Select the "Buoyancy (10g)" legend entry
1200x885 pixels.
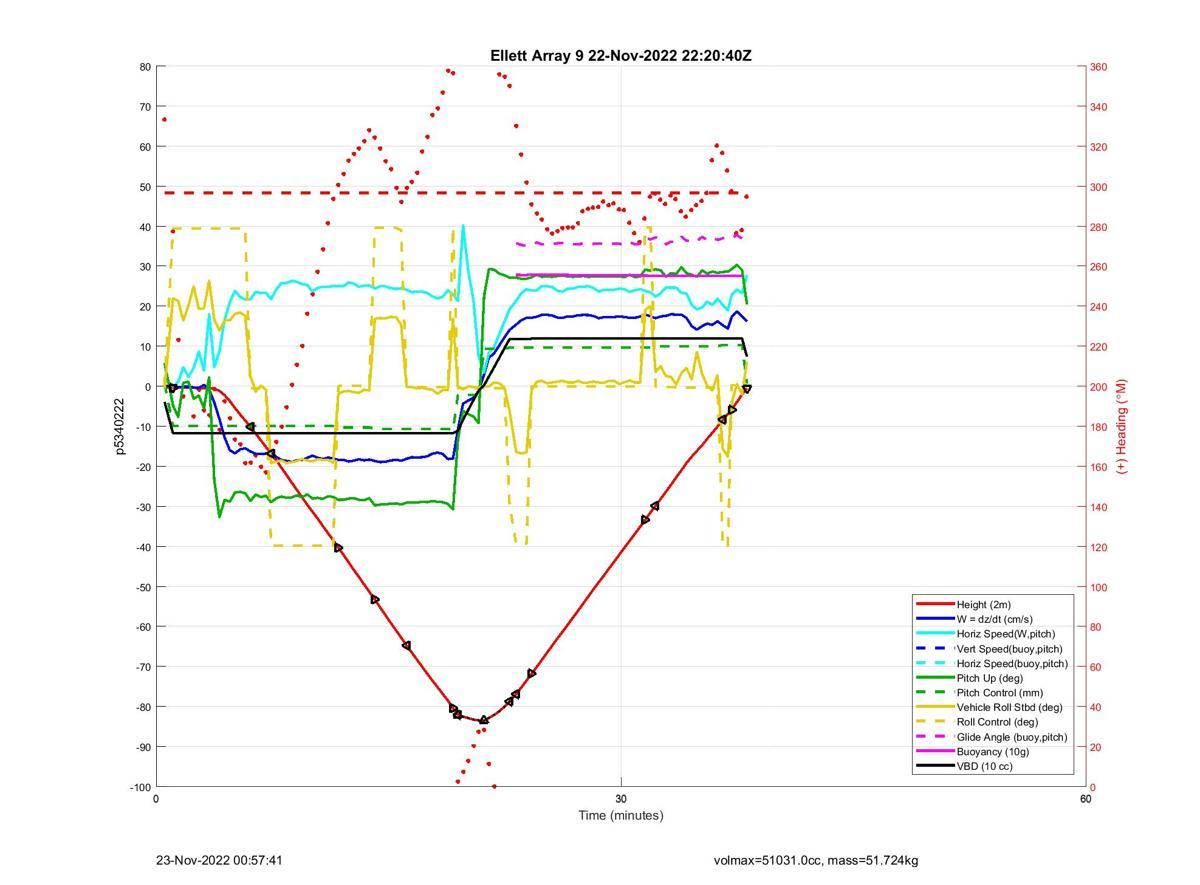tap(993, 751)
